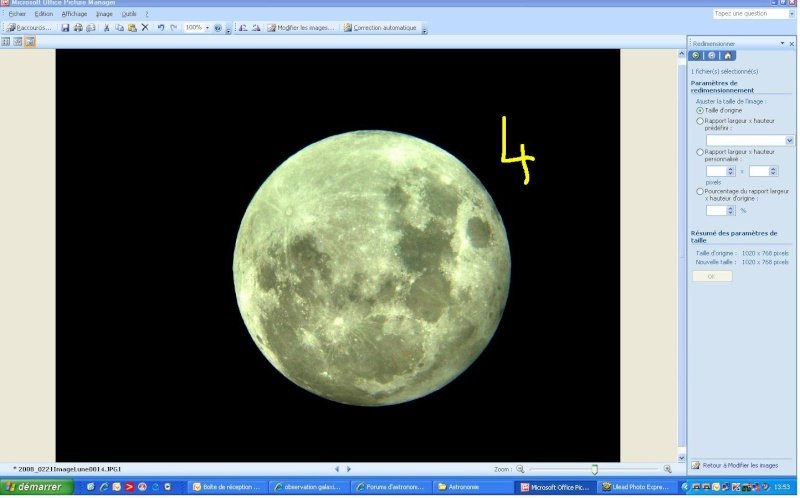Open Modifier les images

[301, 28]
